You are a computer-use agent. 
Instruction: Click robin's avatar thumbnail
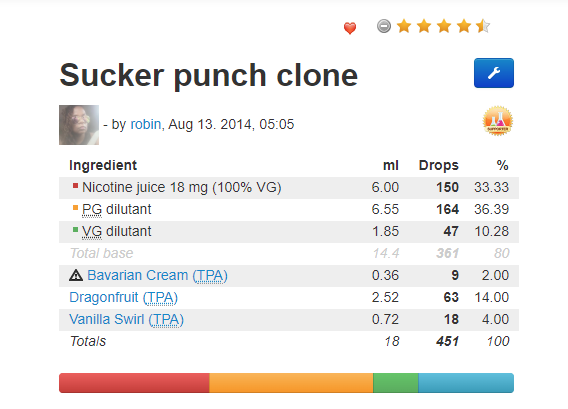click(x=79, y=125)
